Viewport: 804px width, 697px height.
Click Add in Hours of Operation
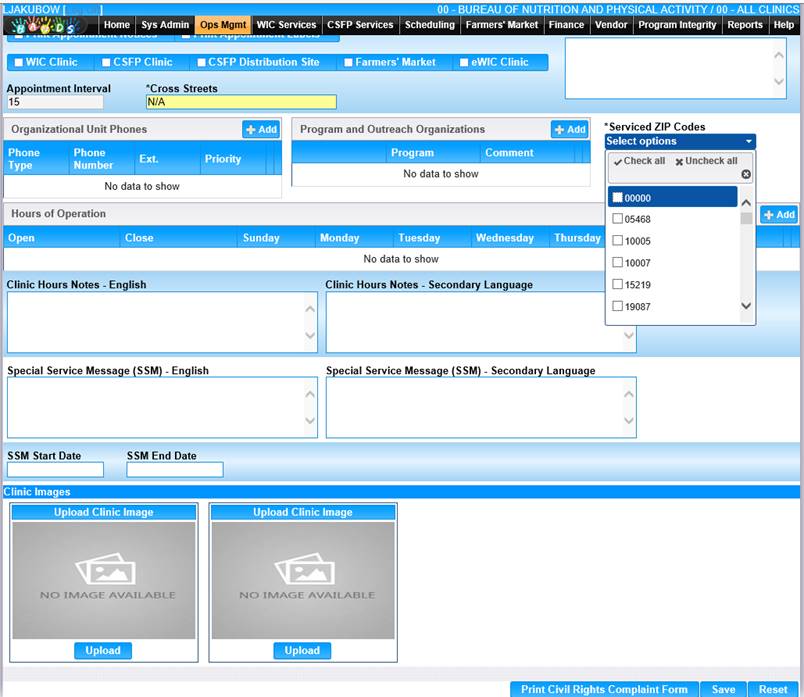pyautogui.click(x=779, y=215)
